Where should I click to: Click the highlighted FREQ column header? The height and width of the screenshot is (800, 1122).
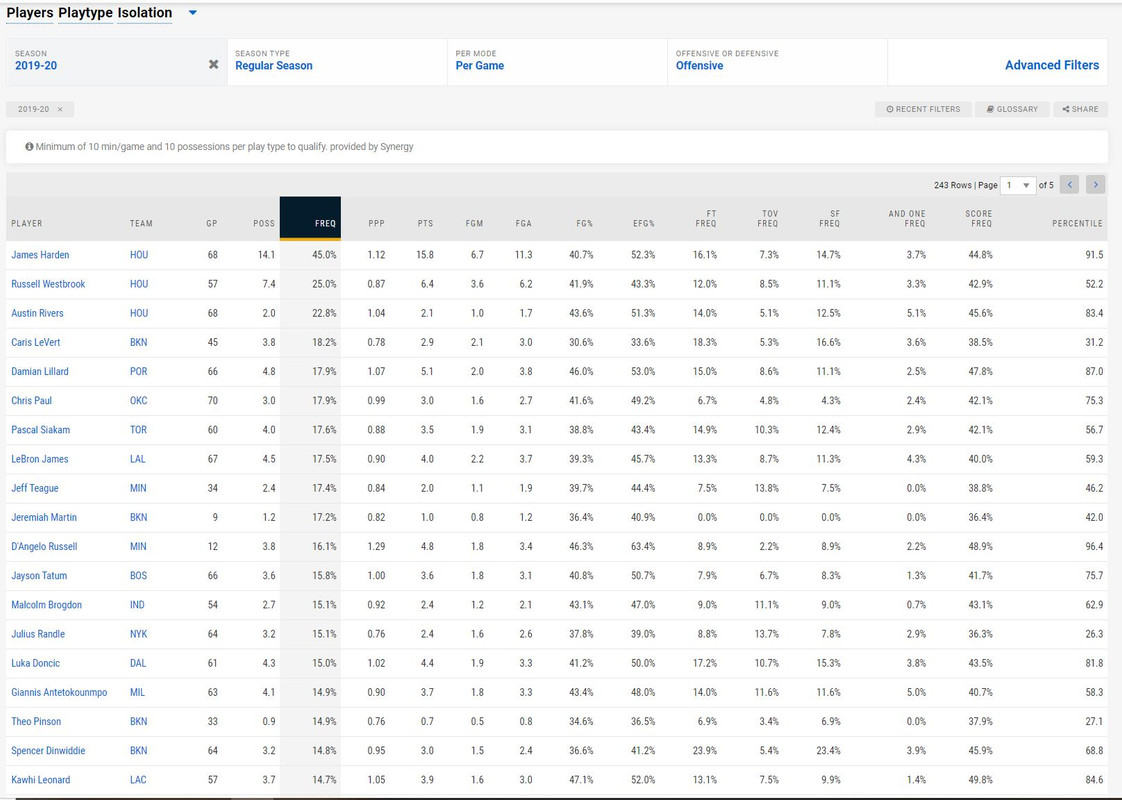pyautogui.click(x=310, y=218)
